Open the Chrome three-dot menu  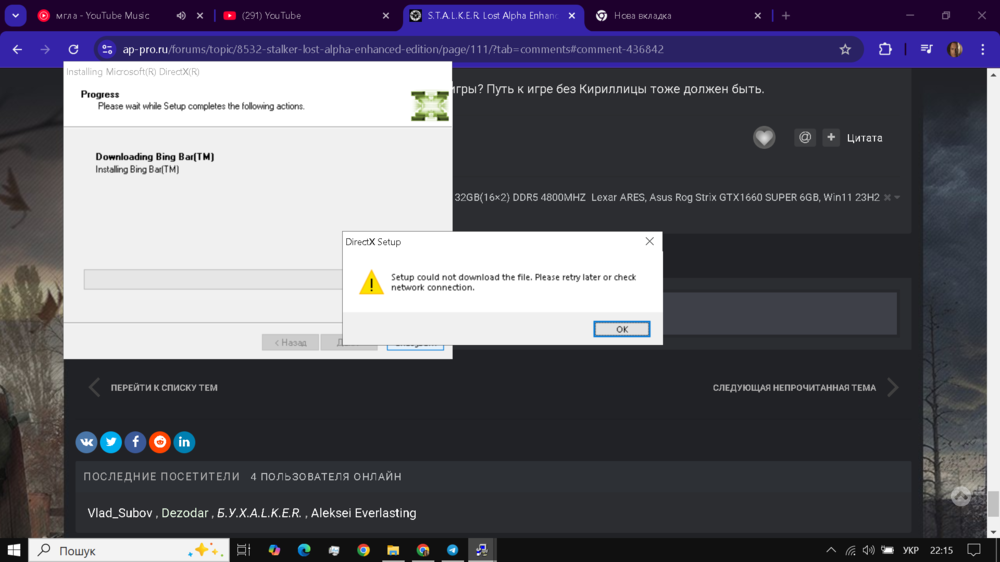click(983, 49)
